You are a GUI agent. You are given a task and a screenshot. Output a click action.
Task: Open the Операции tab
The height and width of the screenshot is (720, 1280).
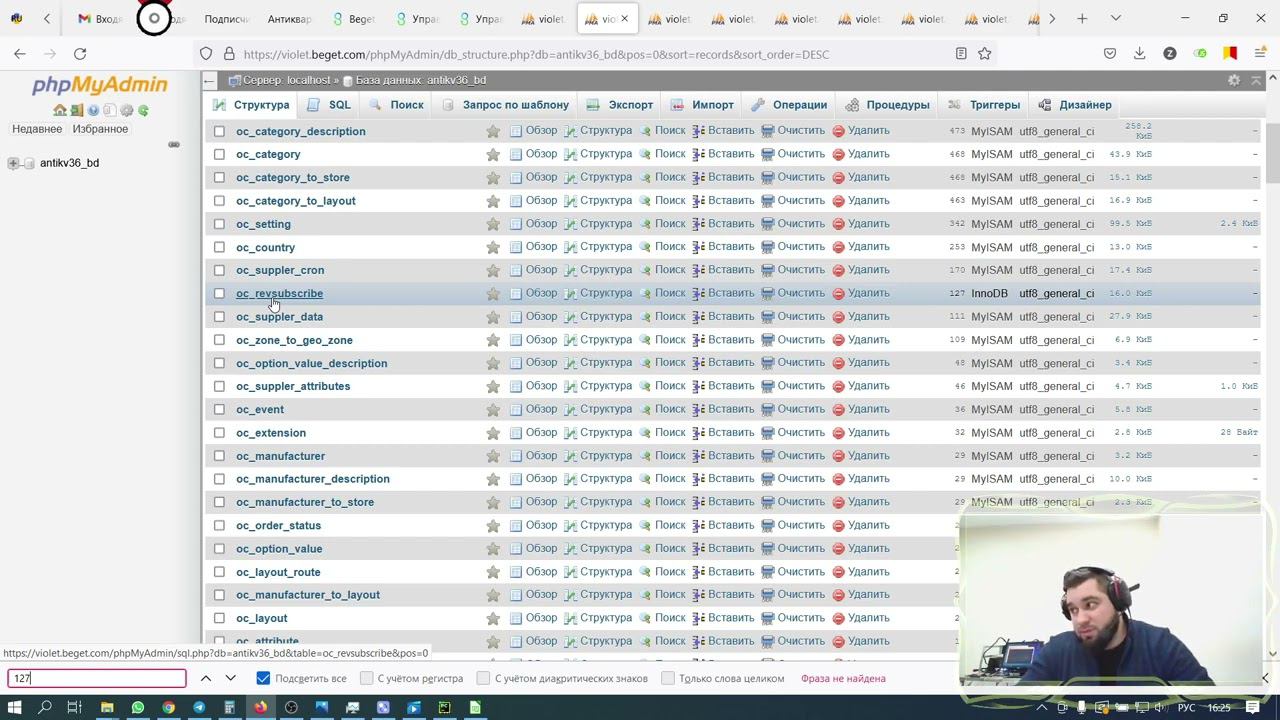(789, 104)
